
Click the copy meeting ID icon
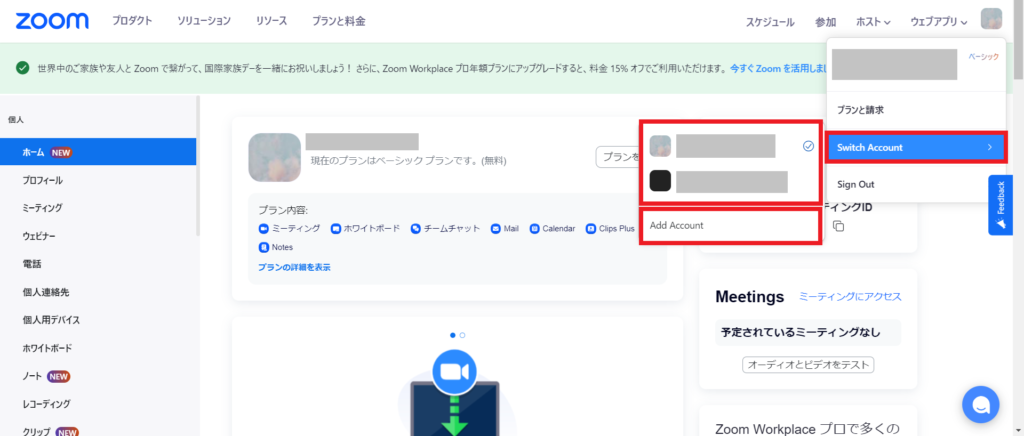839,226
